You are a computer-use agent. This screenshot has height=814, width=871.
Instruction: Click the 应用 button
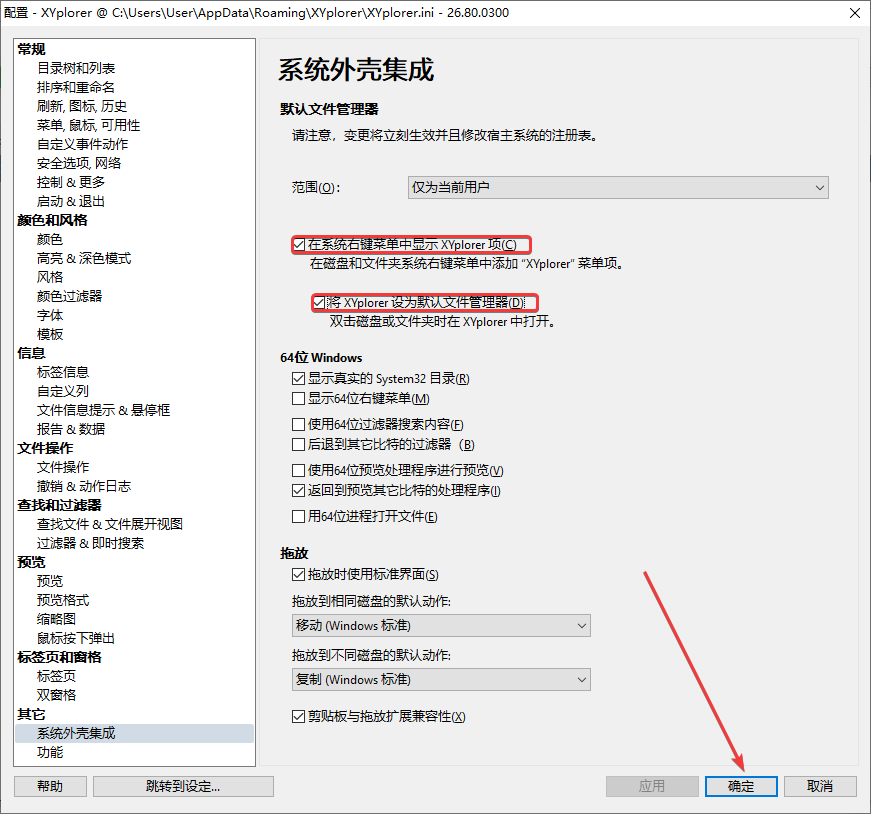652,786
